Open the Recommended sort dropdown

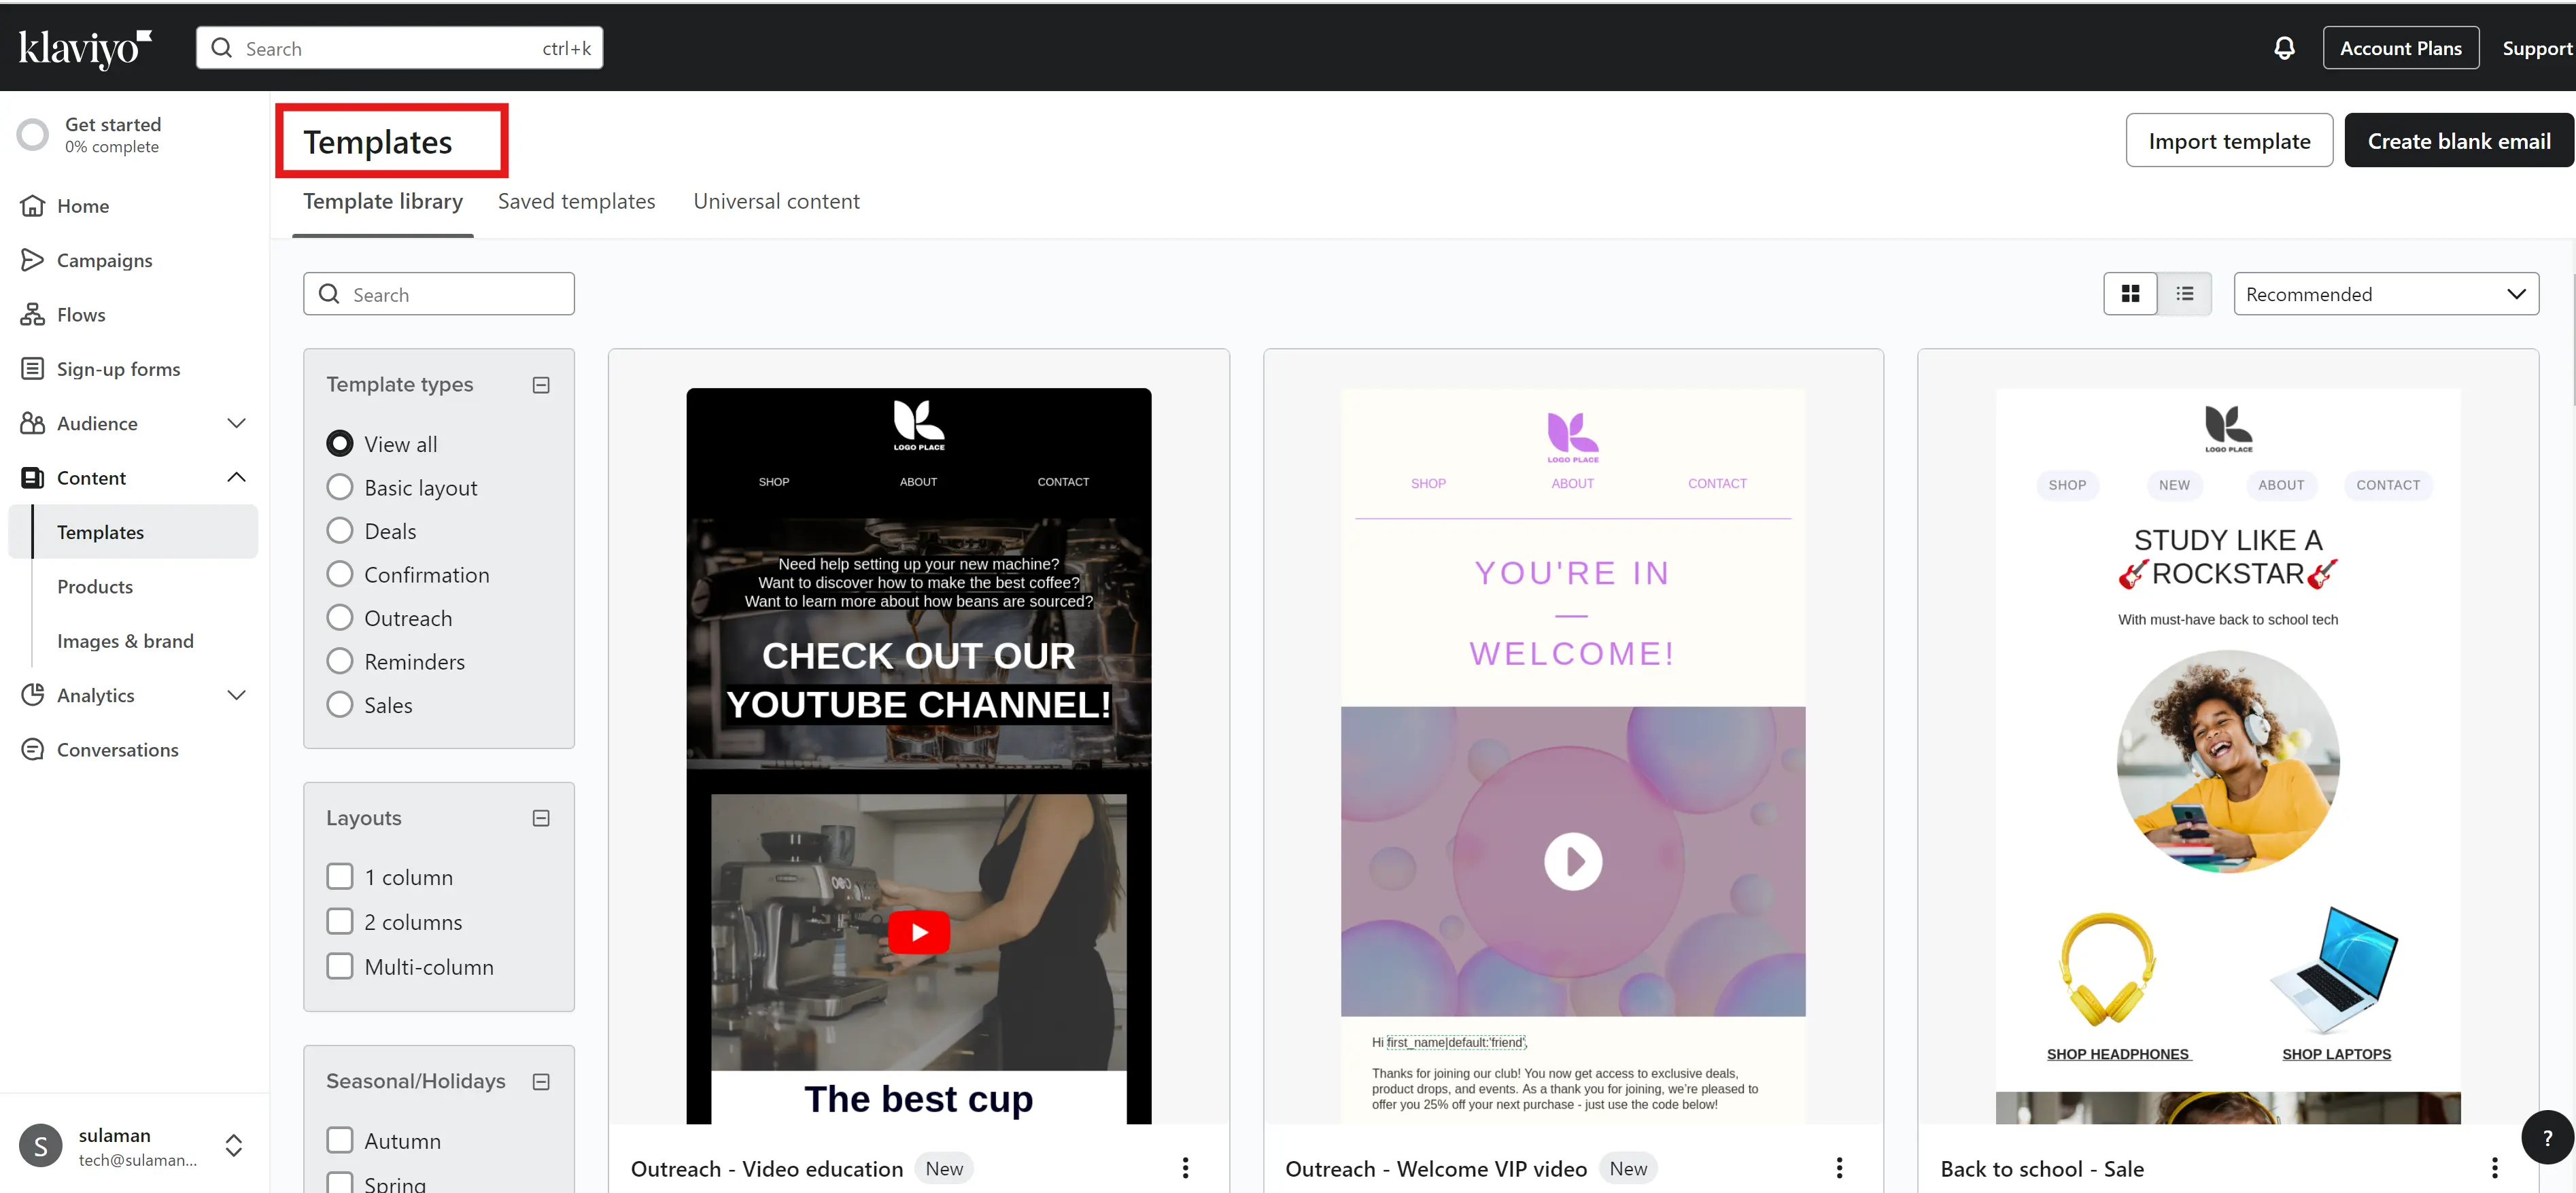click(x=2385, y=294)
